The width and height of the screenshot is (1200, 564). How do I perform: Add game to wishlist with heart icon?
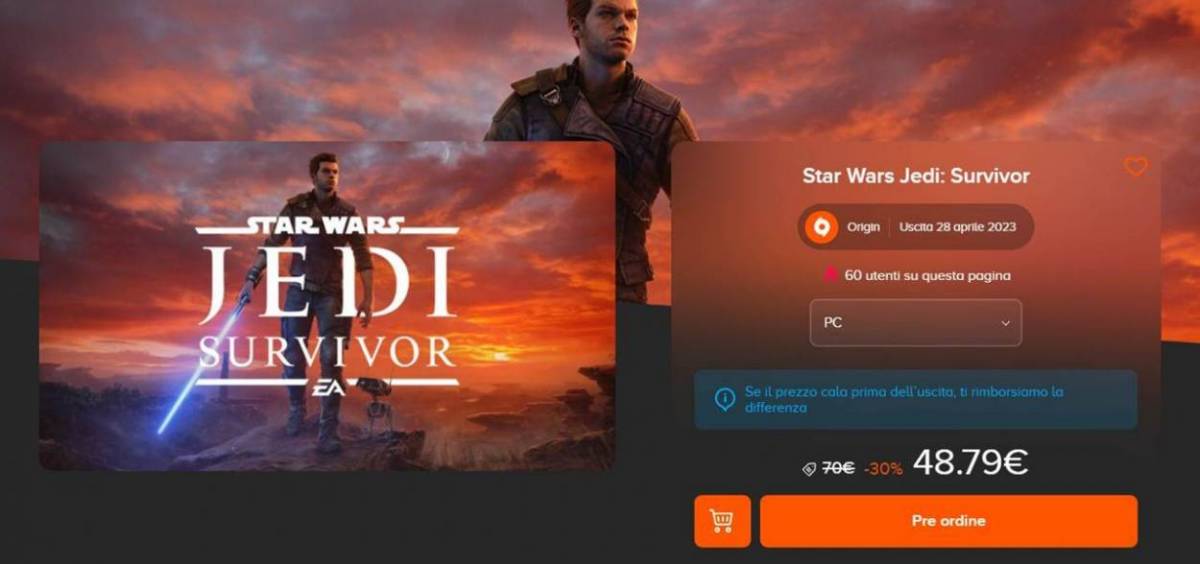click(1135, 167)
